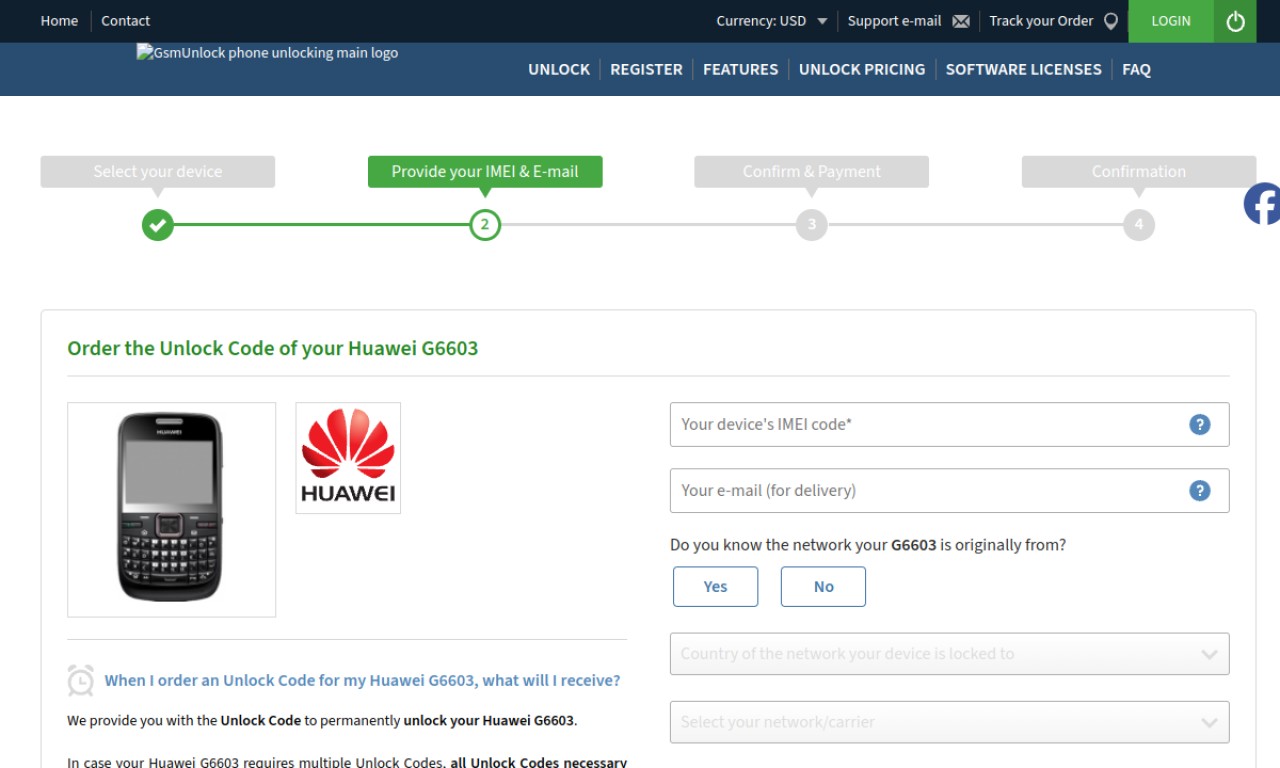The width and height of the screenshot is (1280, 768).
Task: Click the step 2 circle in progress bar
Action: tap(485, 225)
